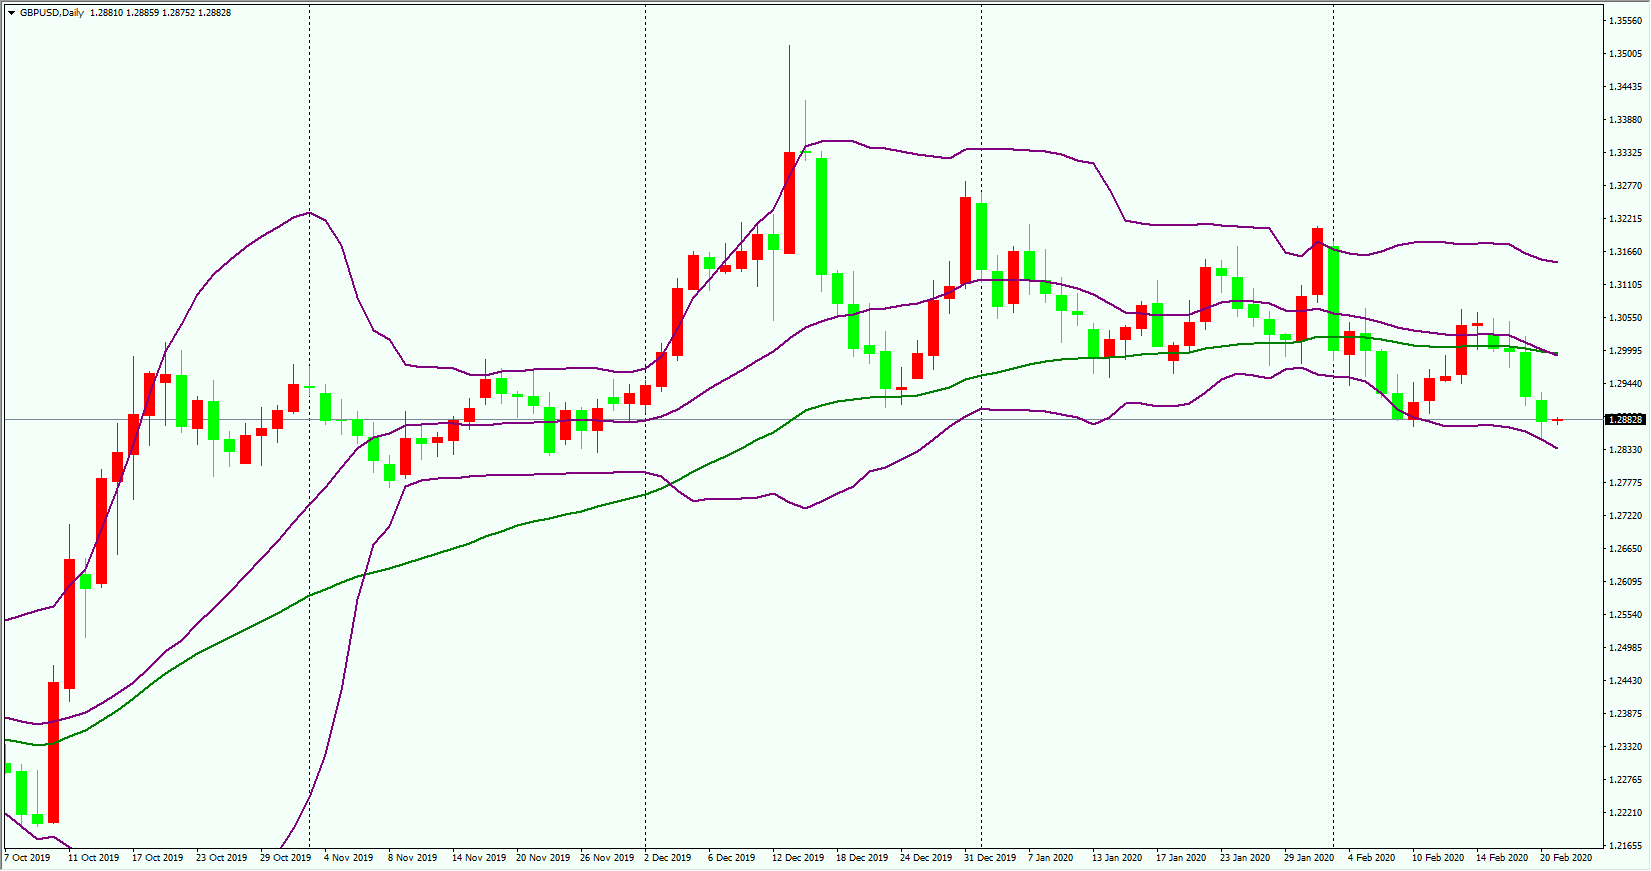Image resolution: width=1651 pixels, height=871 pixels.
Task: Click the 24 Dec 2019 date label
Action: point(926,857)
